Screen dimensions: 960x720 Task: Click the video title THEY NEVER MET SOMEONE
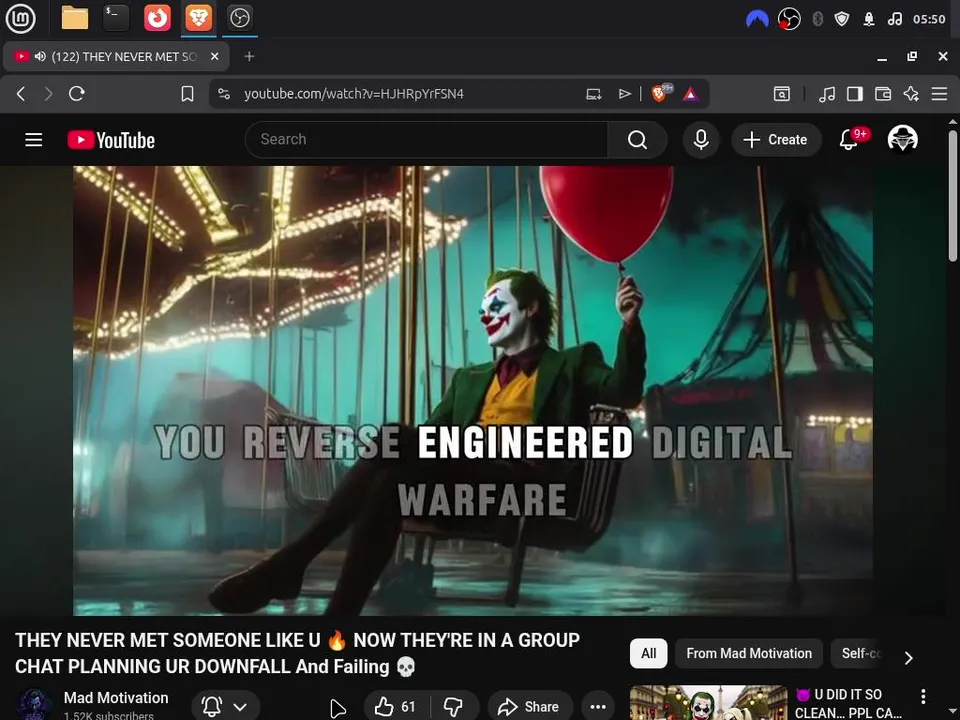(298, 653)
